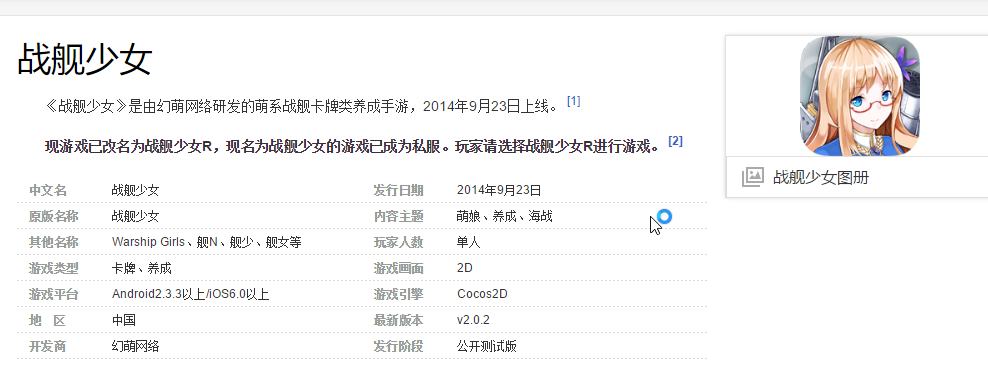Click the label 游戏平台
This screenshot has width=988, height=373.
point(54,294)
